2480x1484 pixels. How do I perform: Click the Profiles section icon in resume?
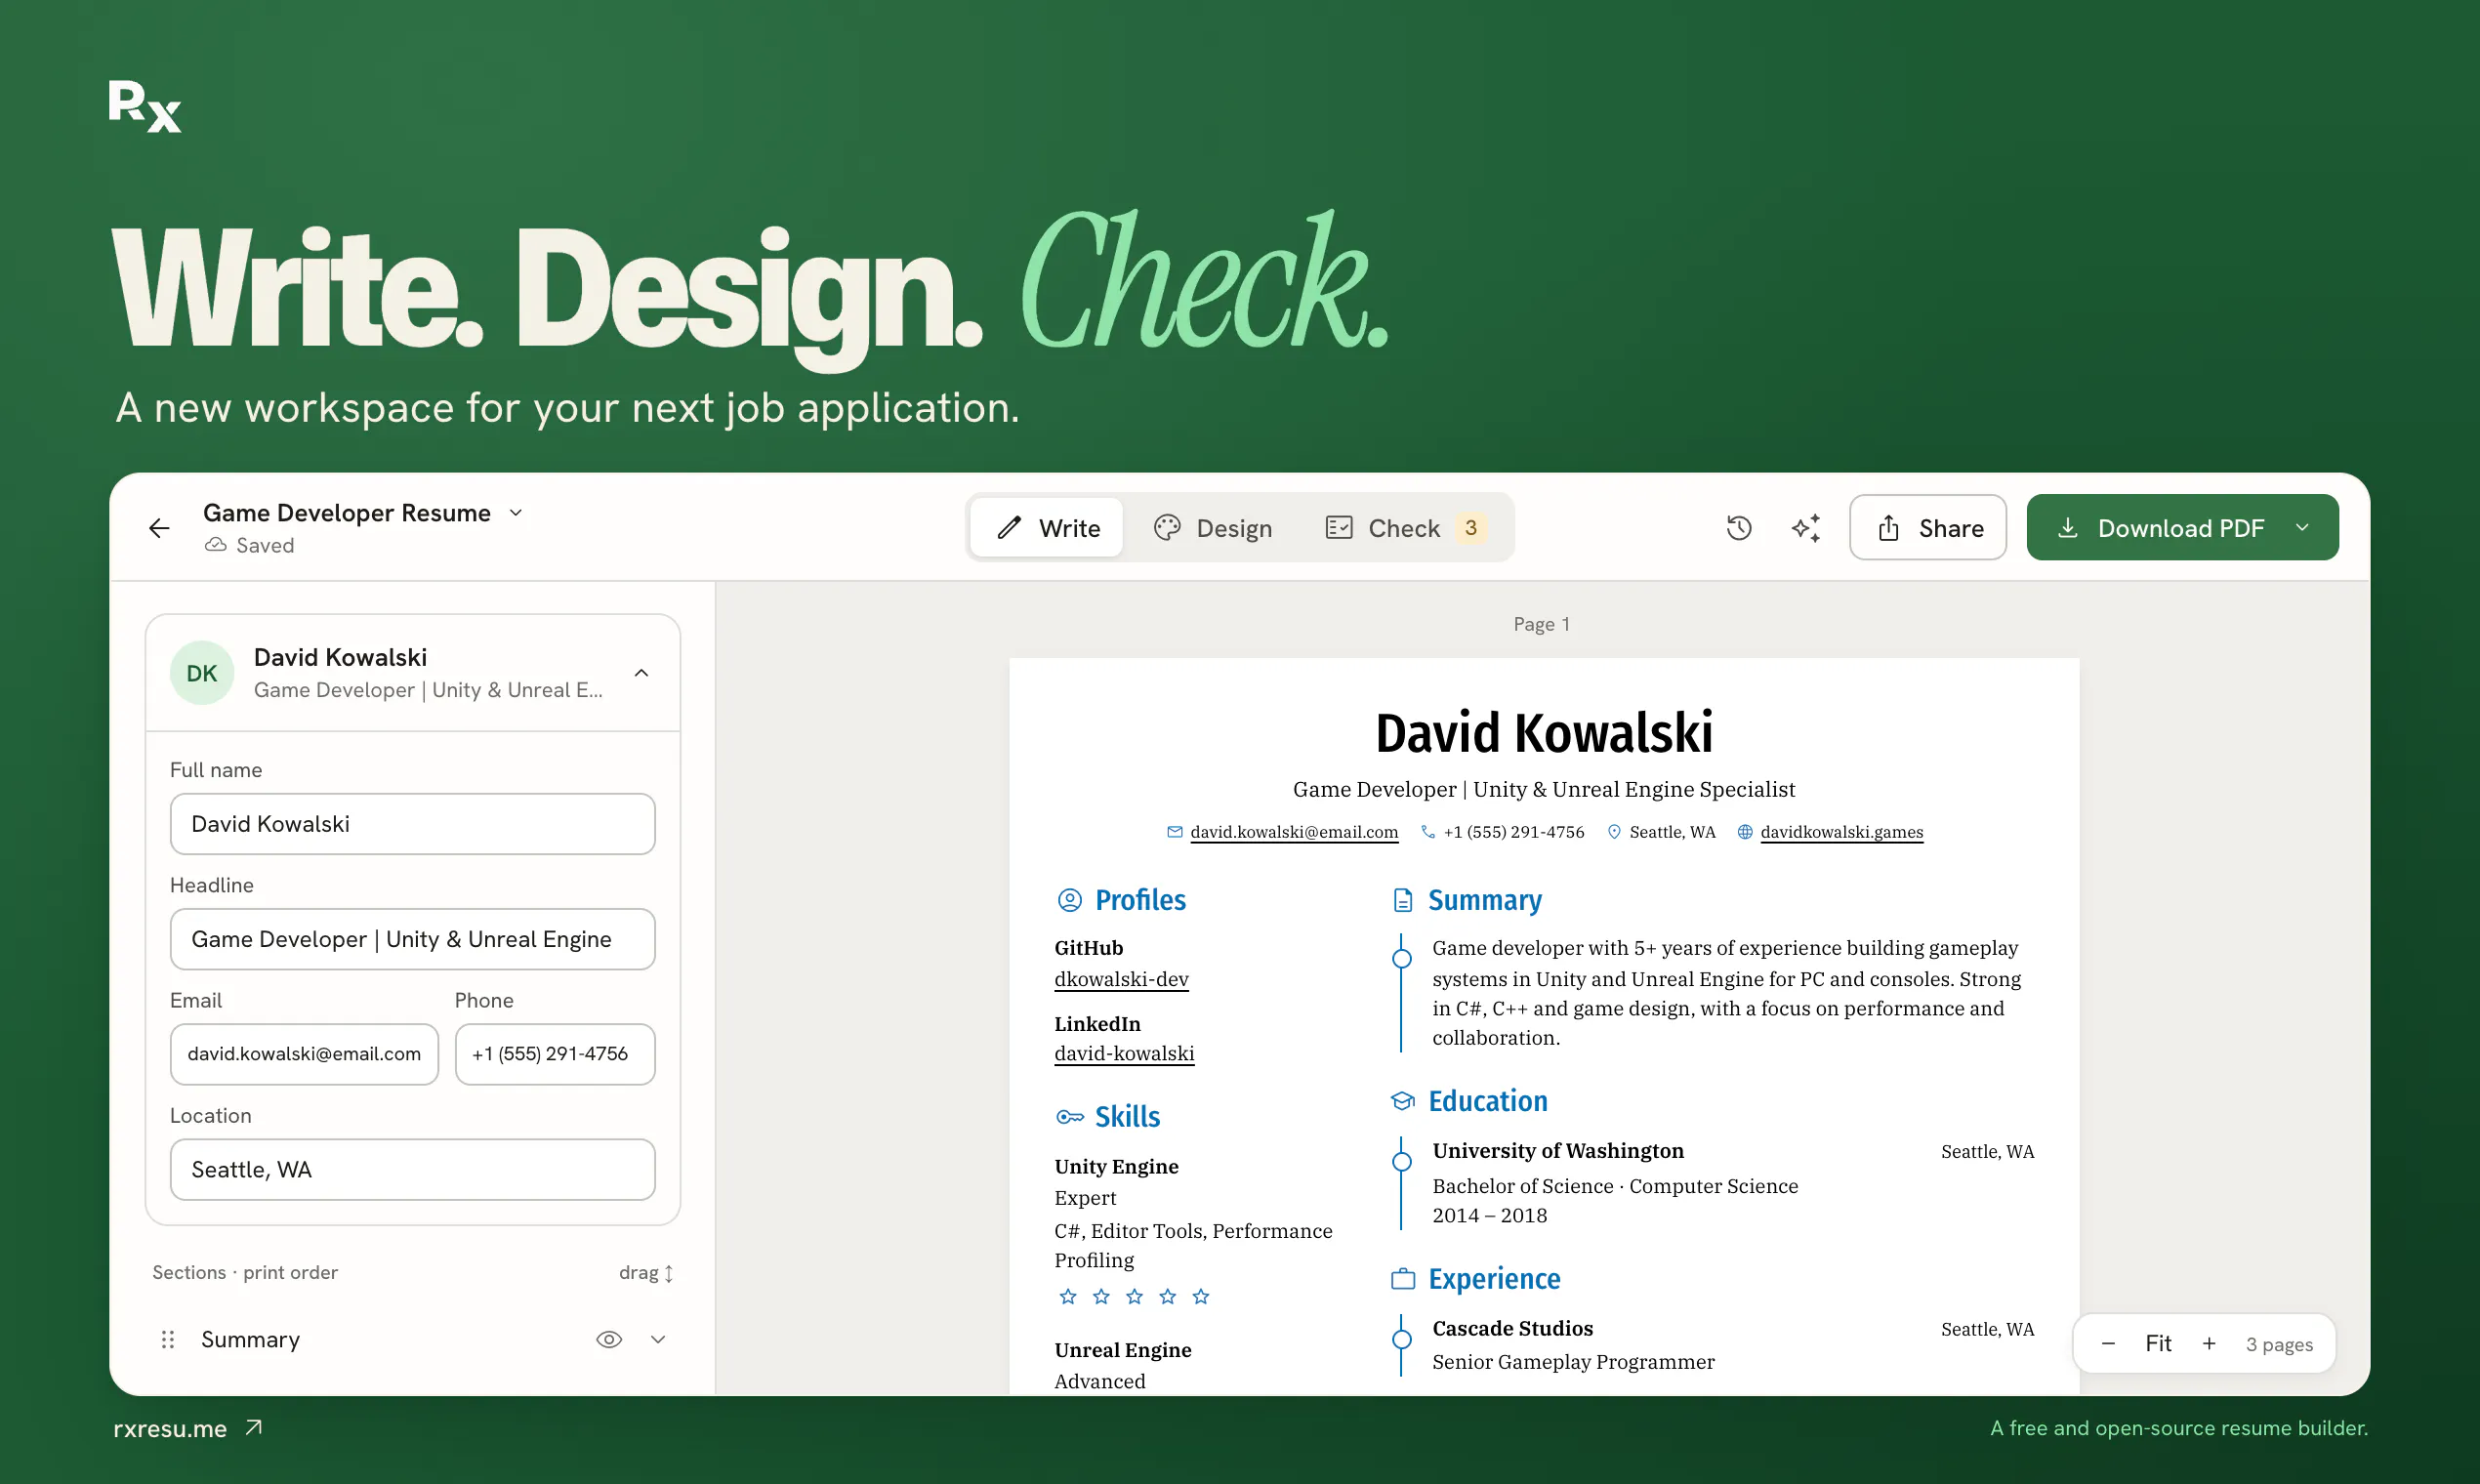1070,900
